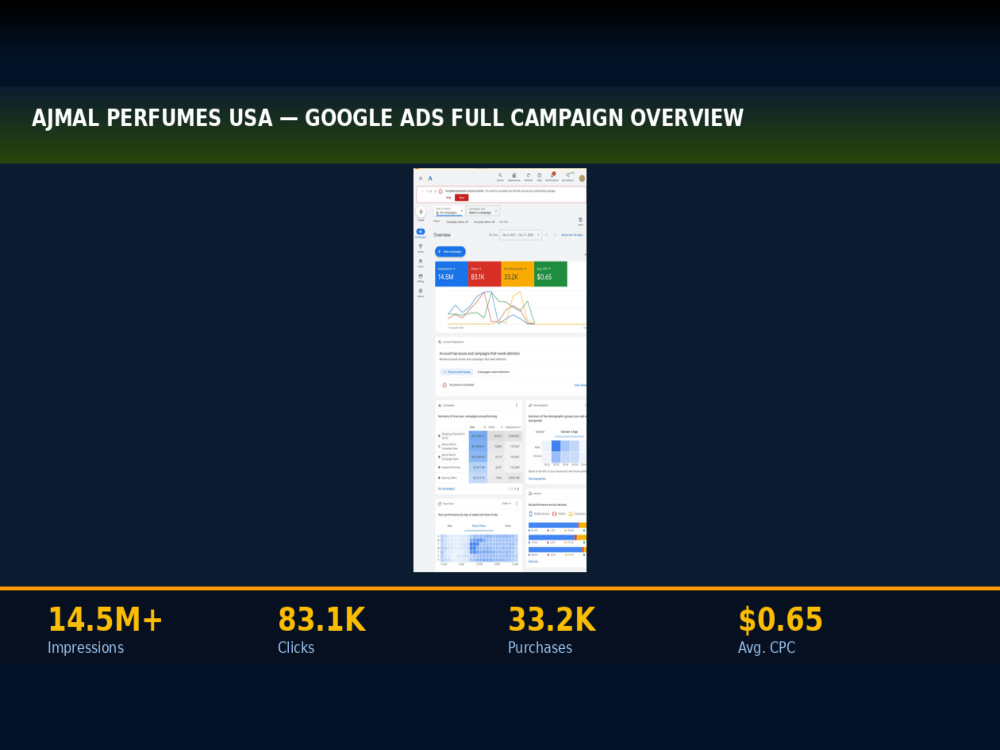The image size is (1000, 750).
Task: Click the 33.2K Purchases stat on slide
Action: coord(552,629)
